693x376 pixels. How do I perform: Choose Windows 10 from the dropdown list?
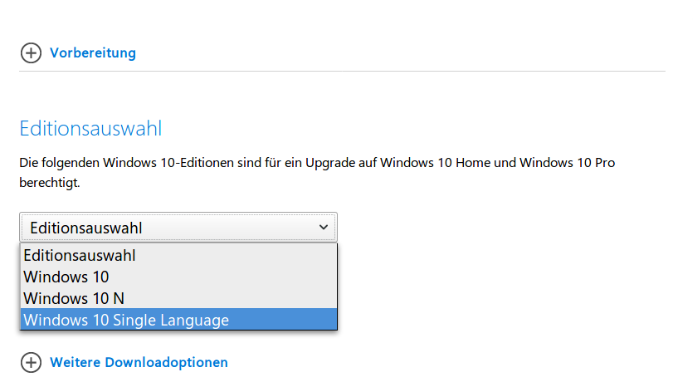[179, 277]
